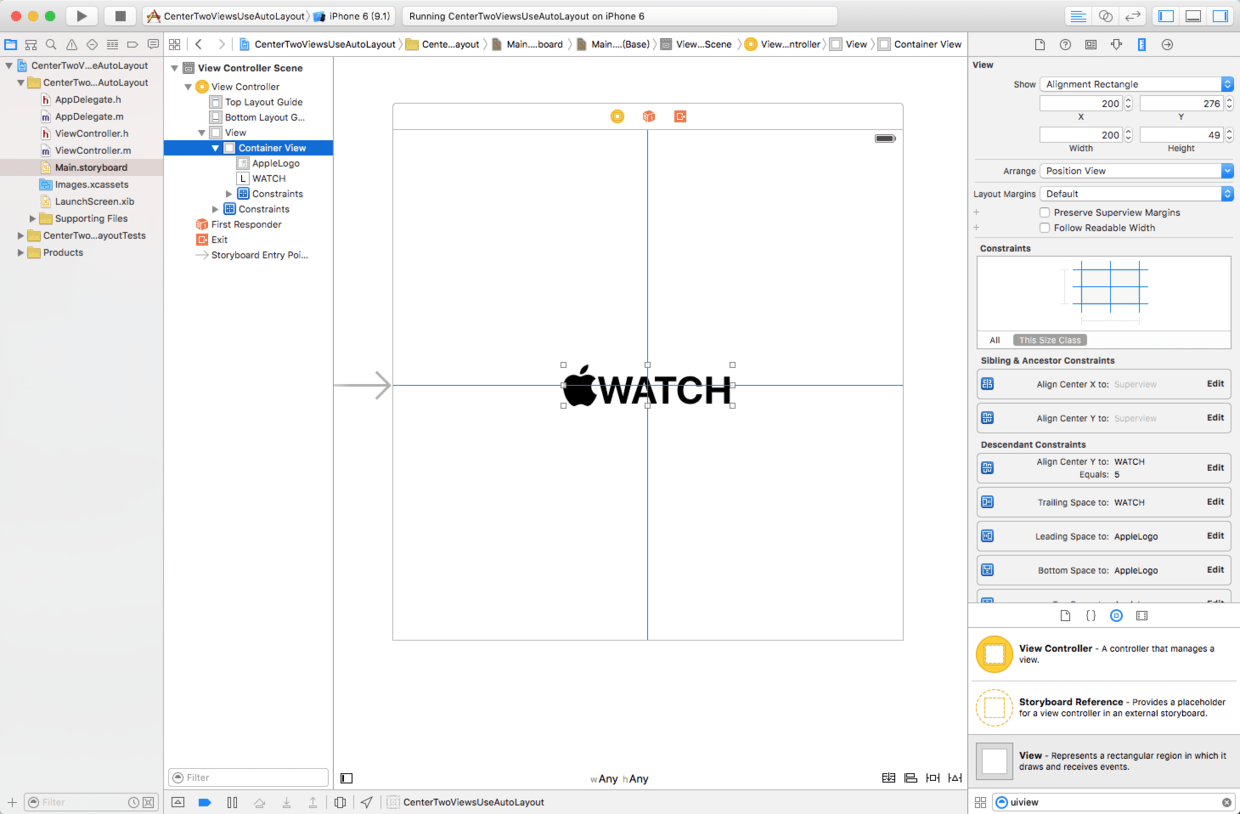Viewport: 1240px width, 814px height.
Task: Clear the uiview library search
Action: 1227,802
